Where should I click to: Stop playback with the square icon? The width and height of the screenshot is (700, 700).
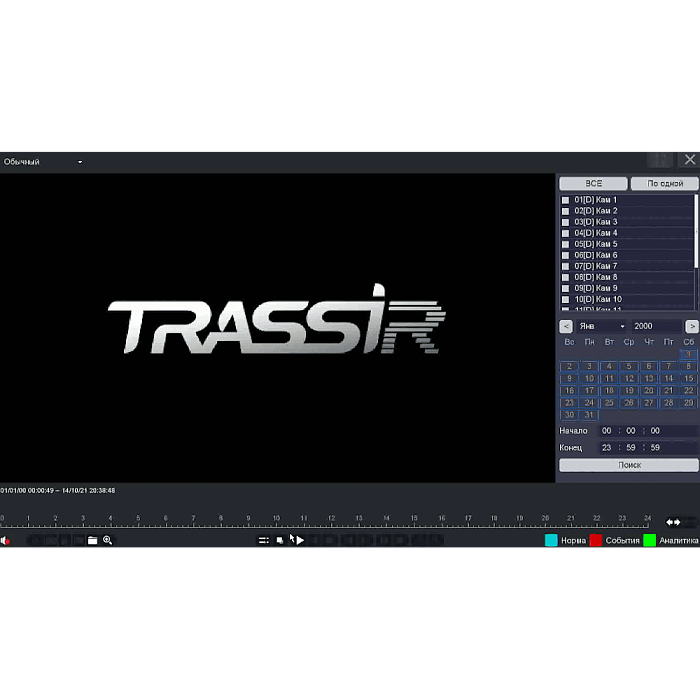pos(280,541)
